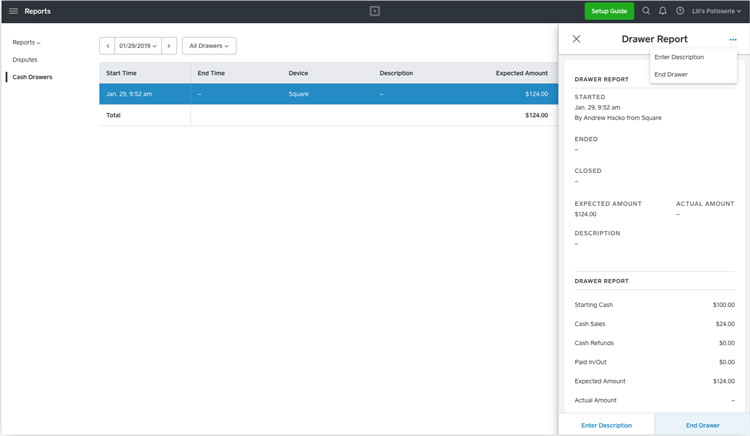Go to next date arrow
The height and width of the screenshot is (436, 750).
click(x=169, y=46)
